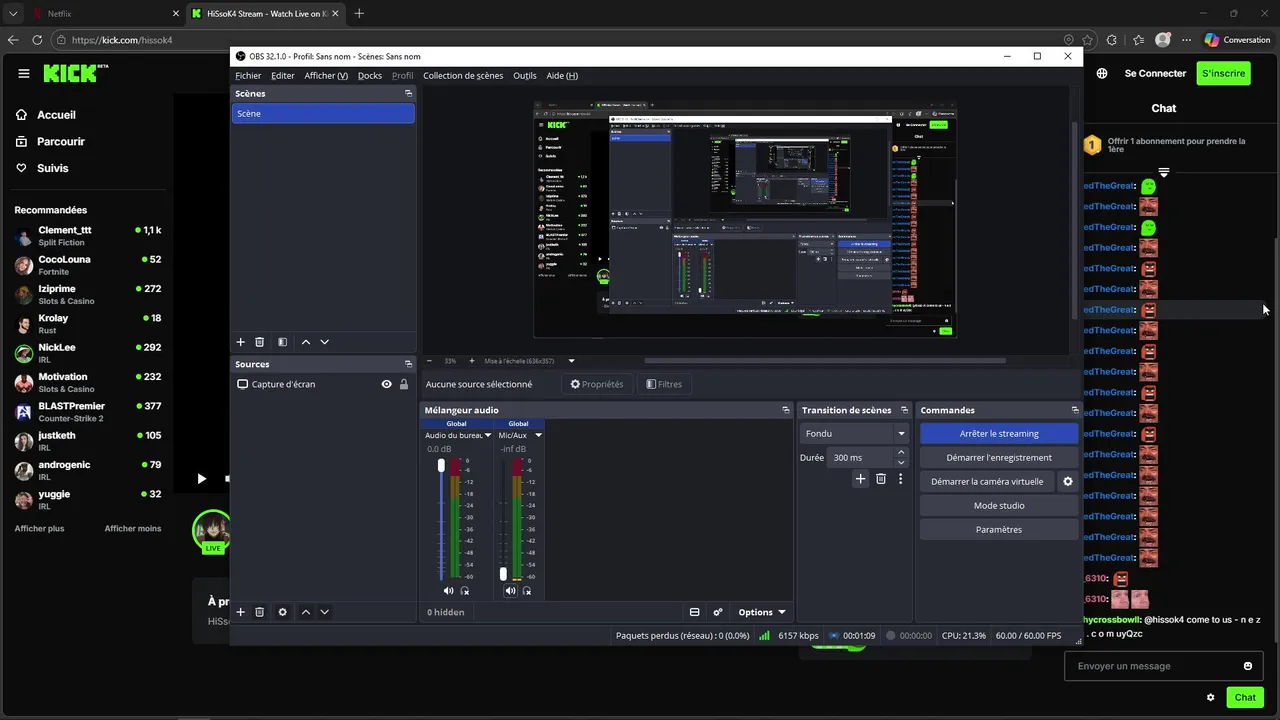Screen dimensions: 1280x720
Task: Click Arrêter le streaming button
Action: [999, 434]
